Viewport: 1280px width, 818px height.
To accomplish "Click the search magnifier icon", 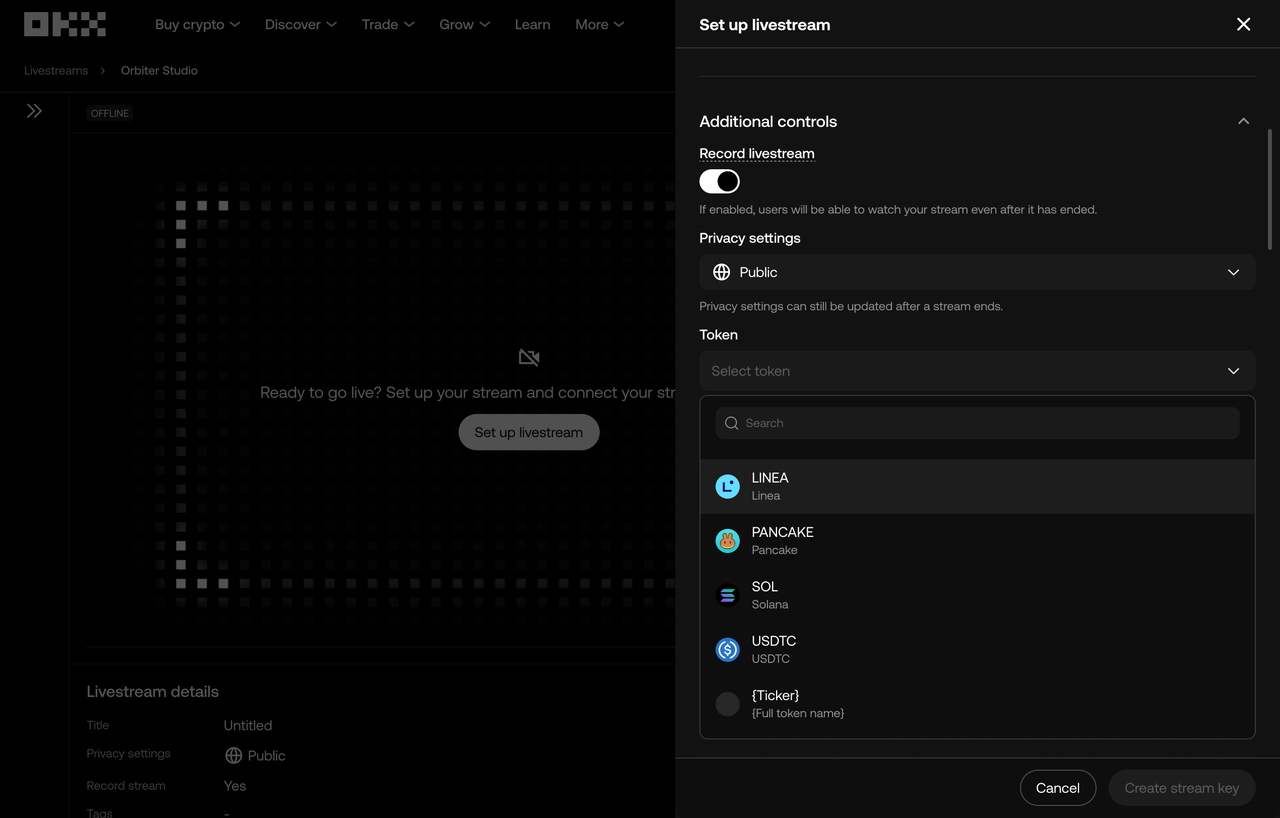I will (732, 423).
